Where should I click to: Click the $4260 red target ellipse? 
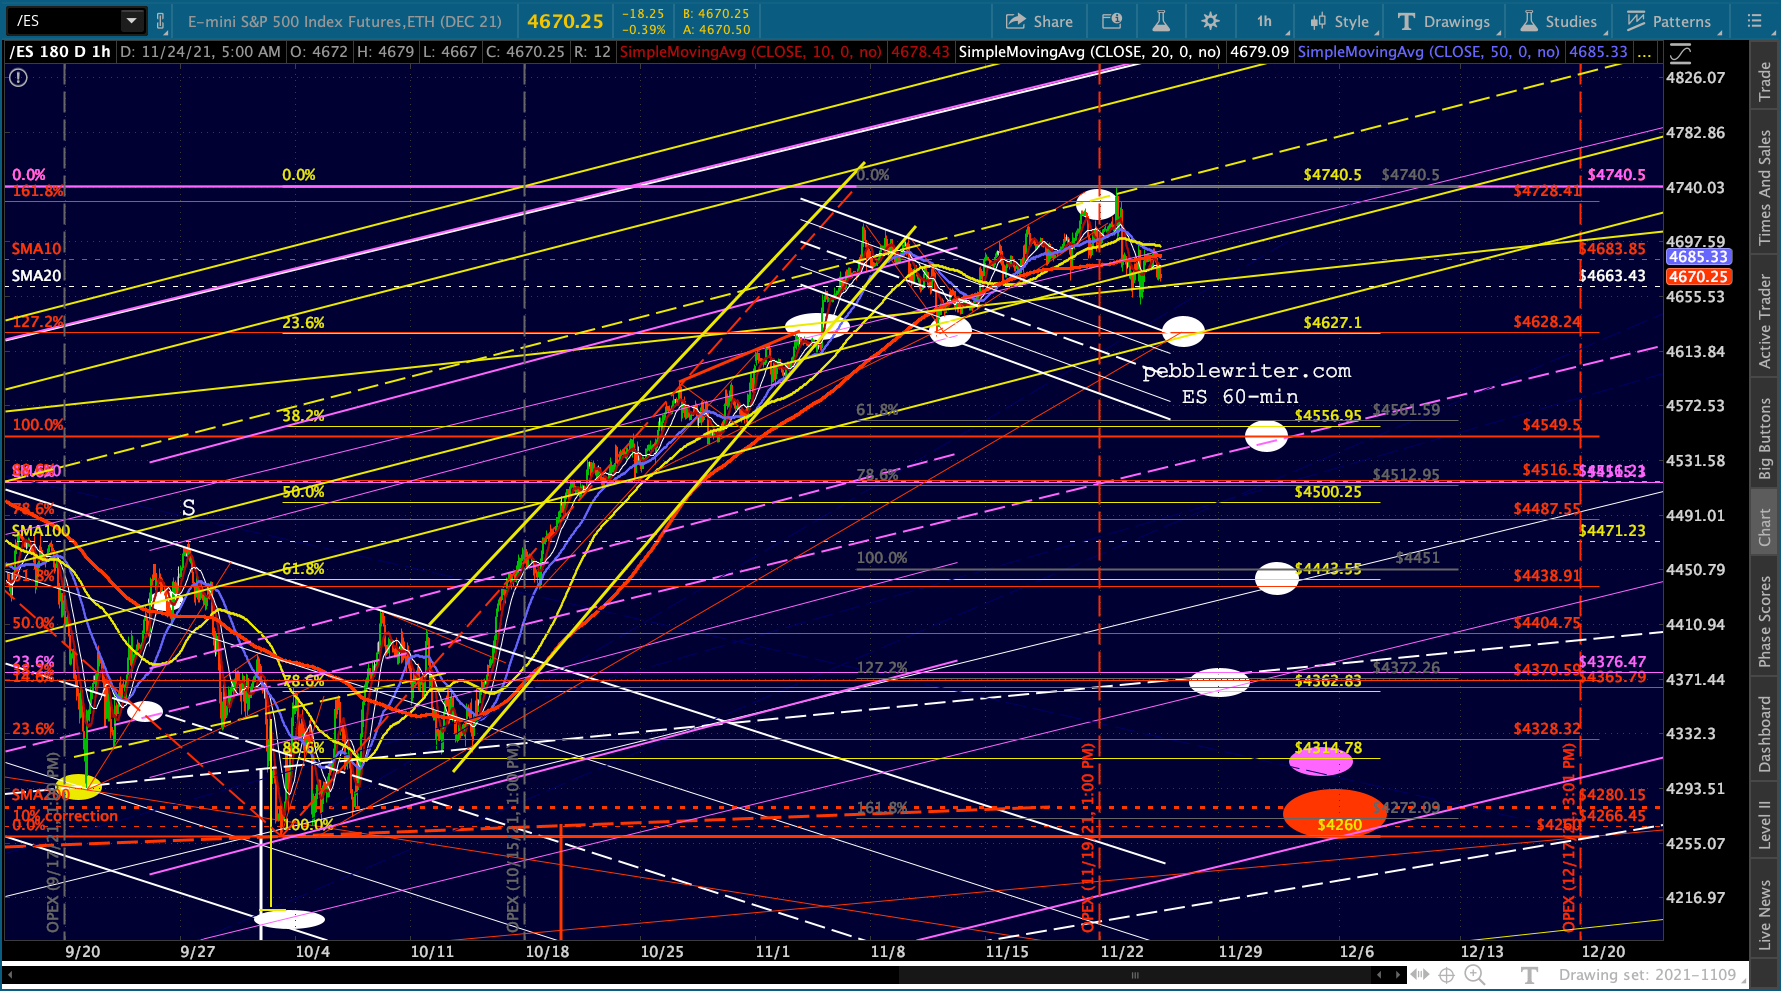click(x=1335, y=814)
